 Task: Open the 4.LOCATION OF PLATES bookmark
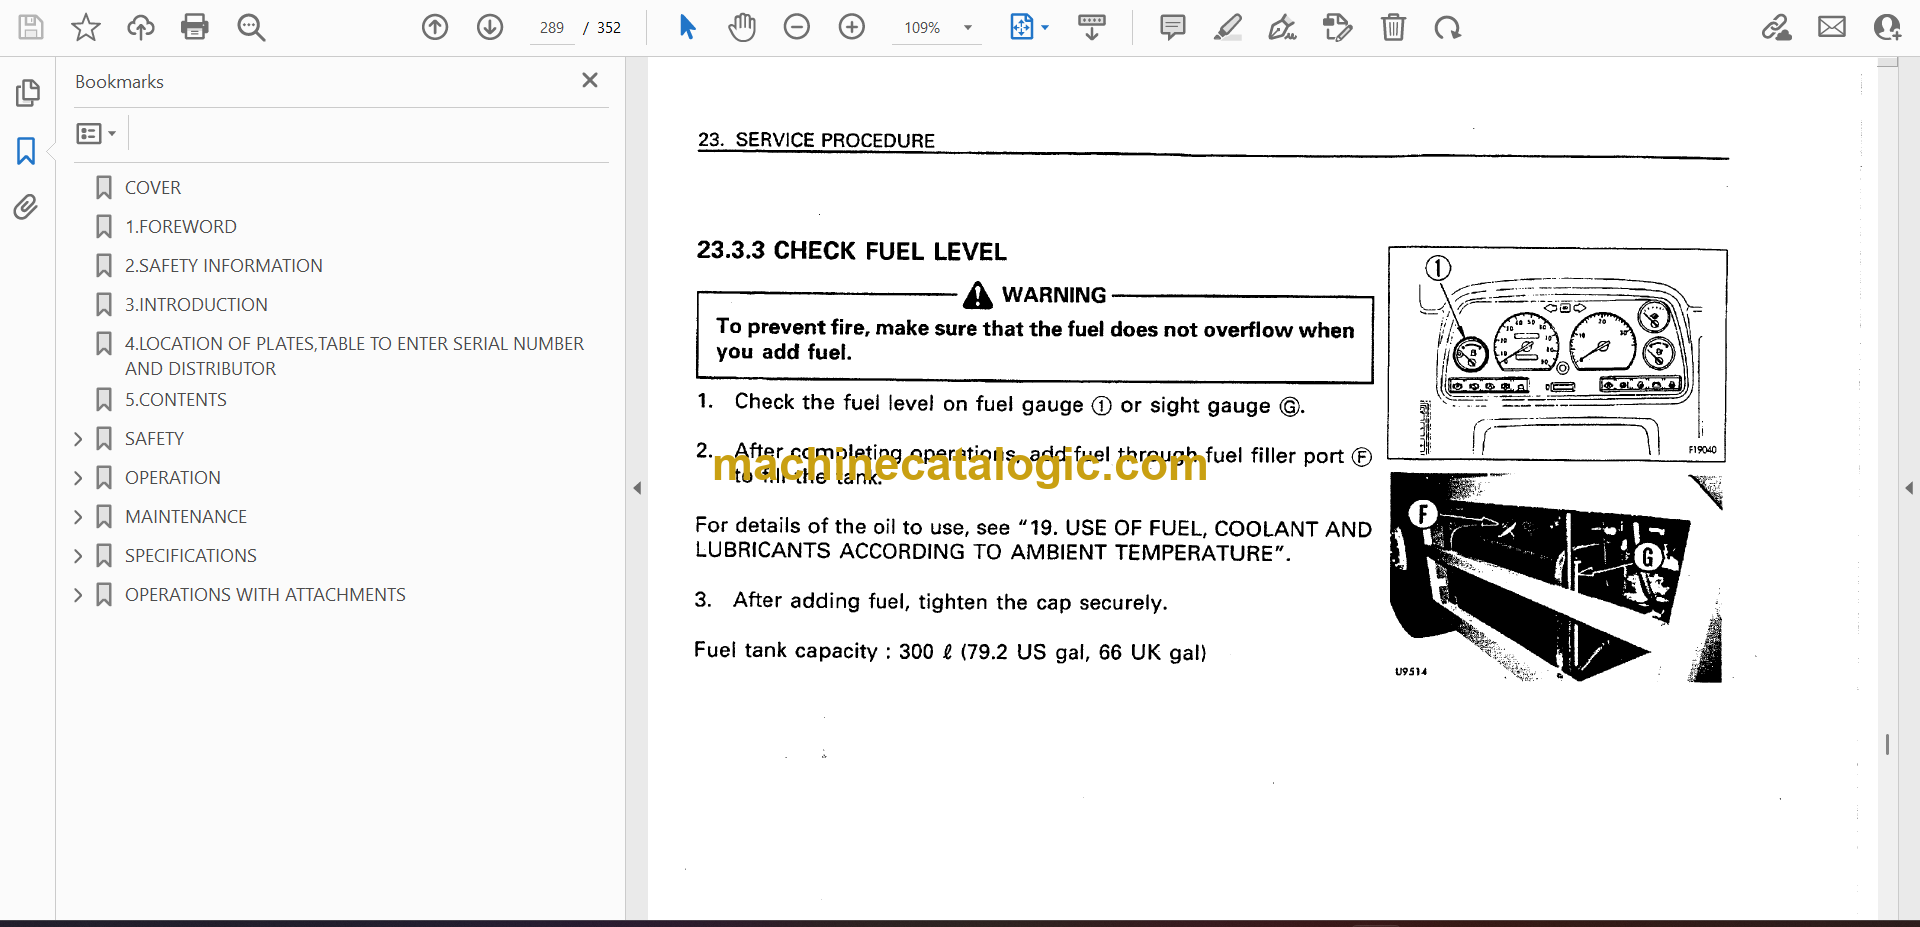(x=354, y=355)
